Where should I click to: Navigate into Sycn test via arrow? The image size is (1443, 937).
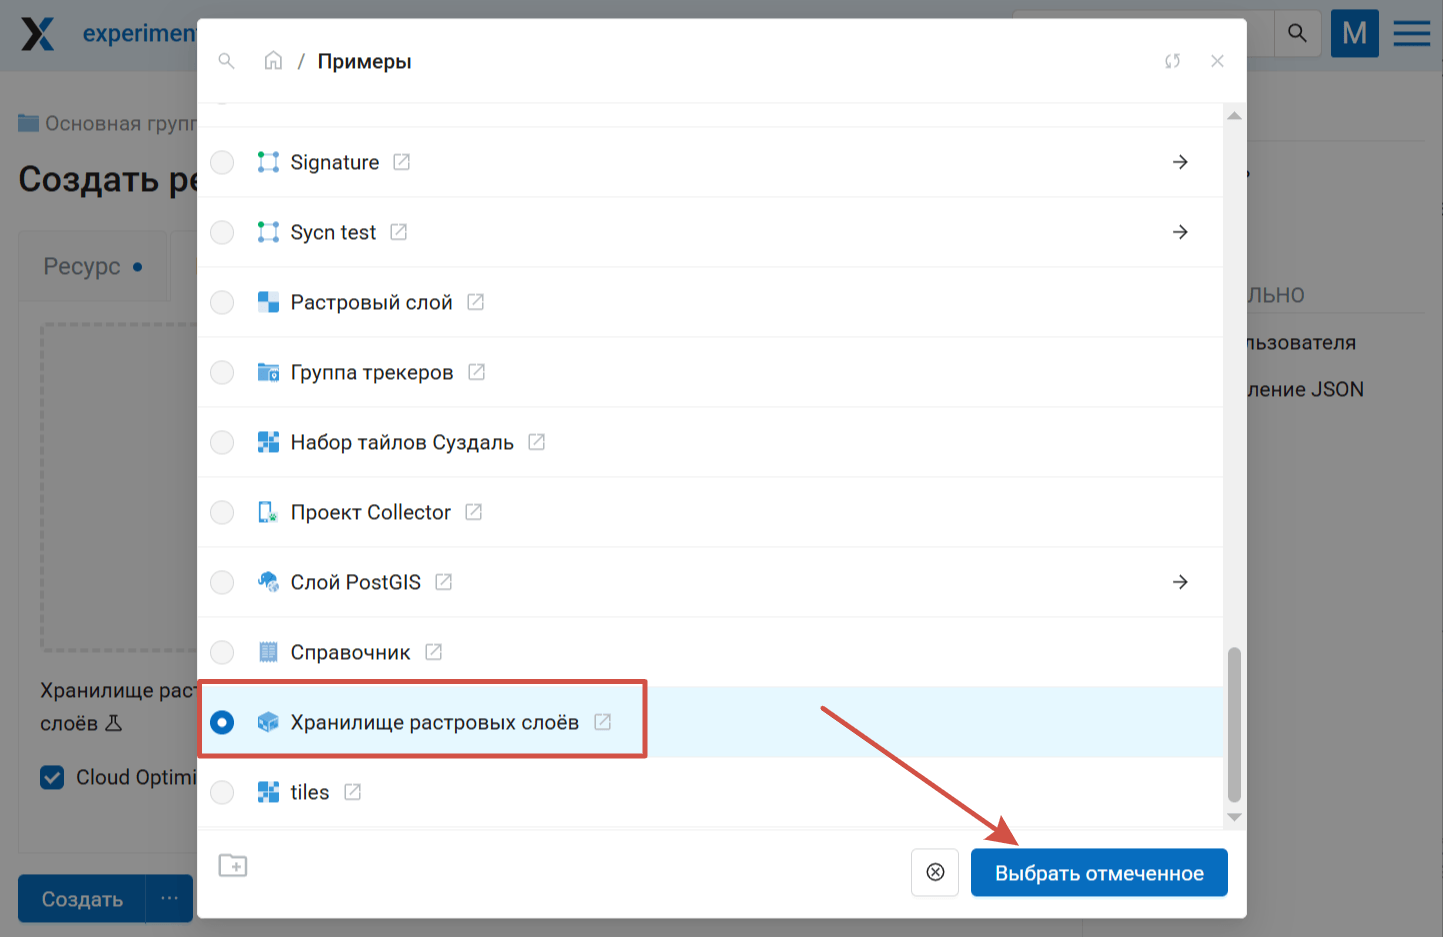click(1180, 232)
